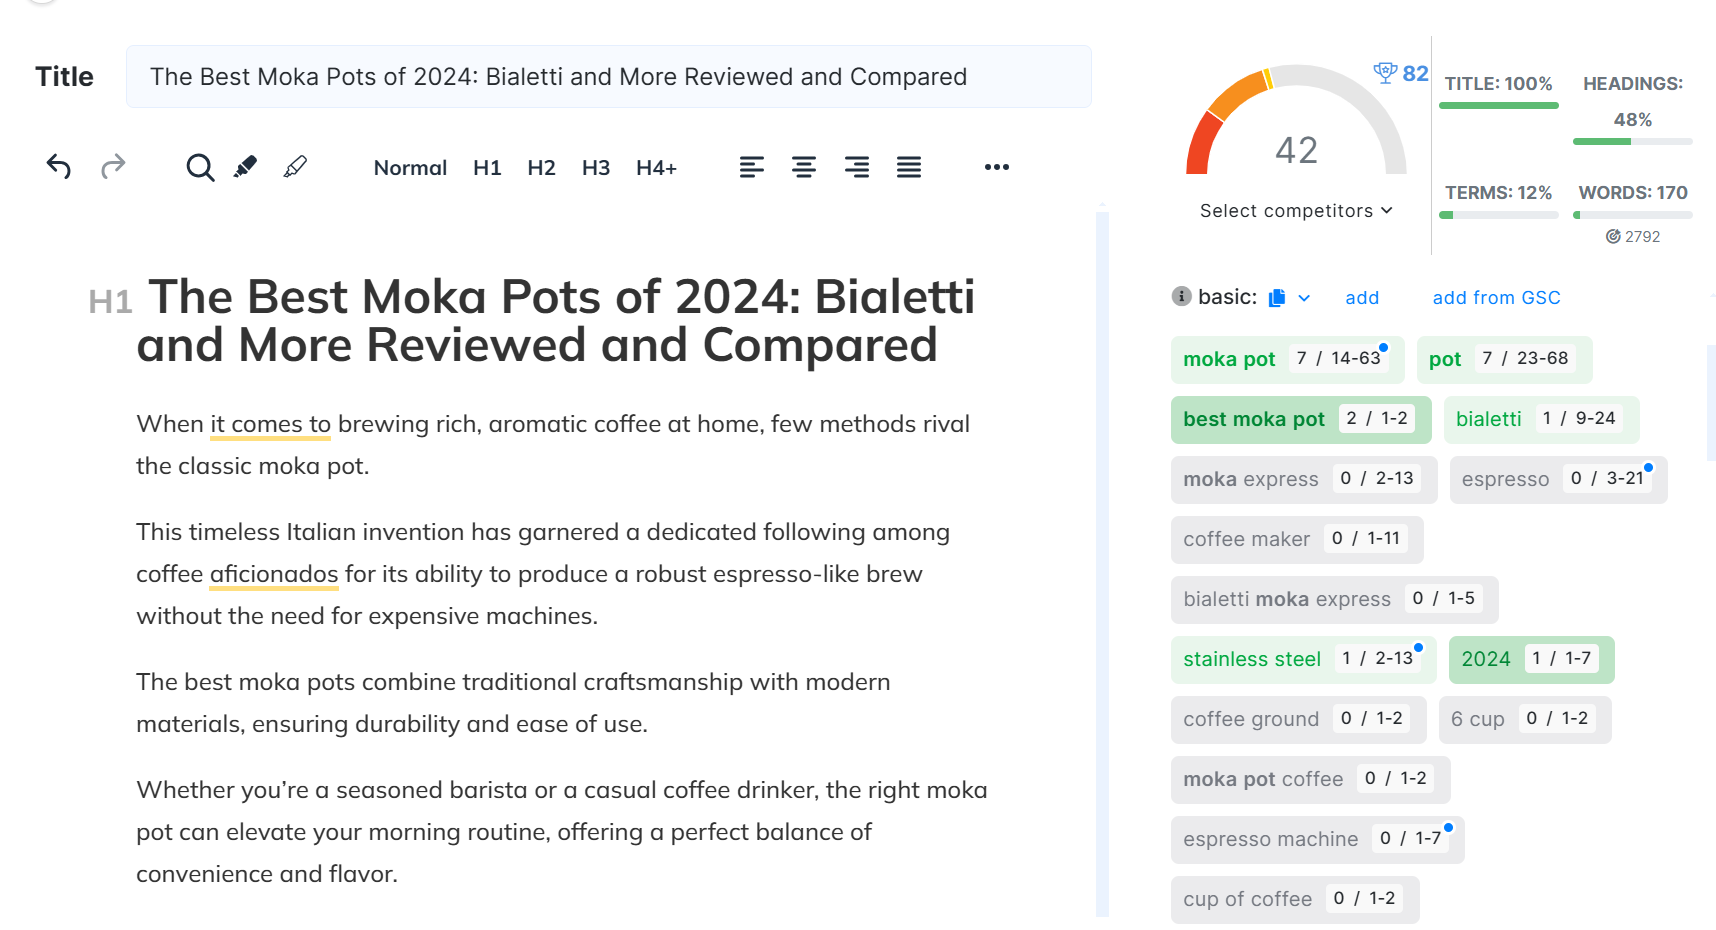Open the three-dots more options menu
This screenshot has width=1716, height=930.
[x=997, y=167]
